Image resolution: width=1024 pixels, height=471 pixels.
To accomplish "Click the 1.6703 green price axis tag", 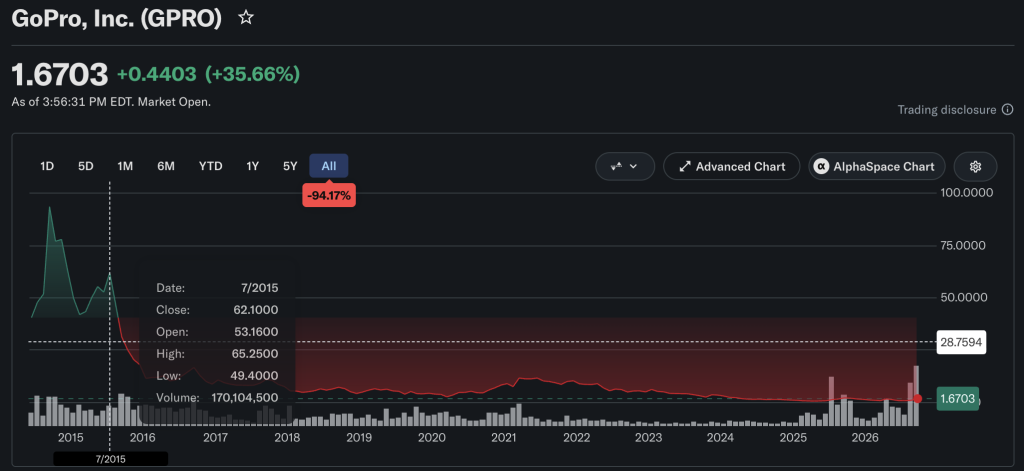I will pyautogui.click(x=957, y=398).
